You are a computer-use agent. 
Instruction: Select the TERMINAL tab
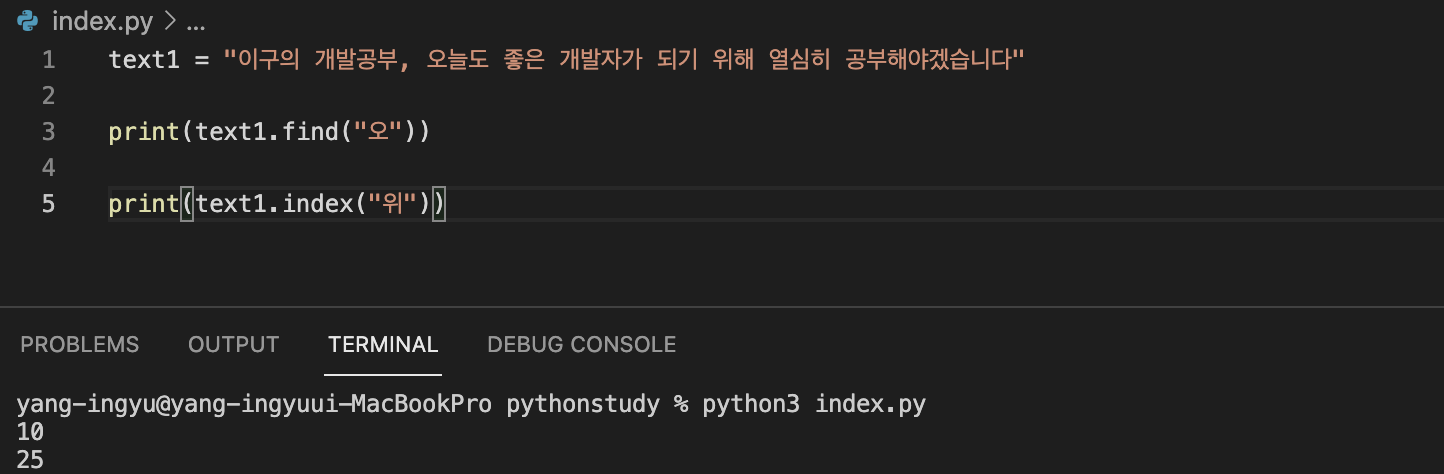pyautogui.click(x=383, y=345)
